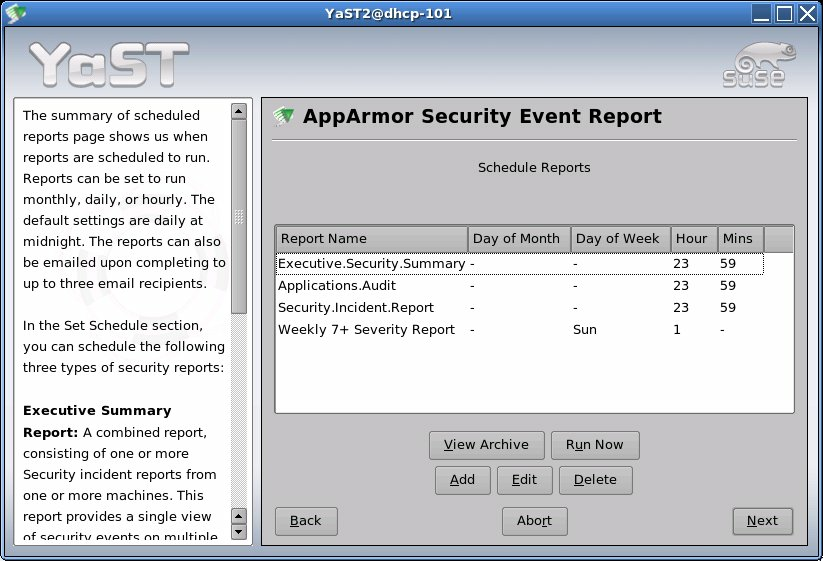Click the help panel scroll-up arrow at top
The image size is (823, 561).
(x=239, y=111)
